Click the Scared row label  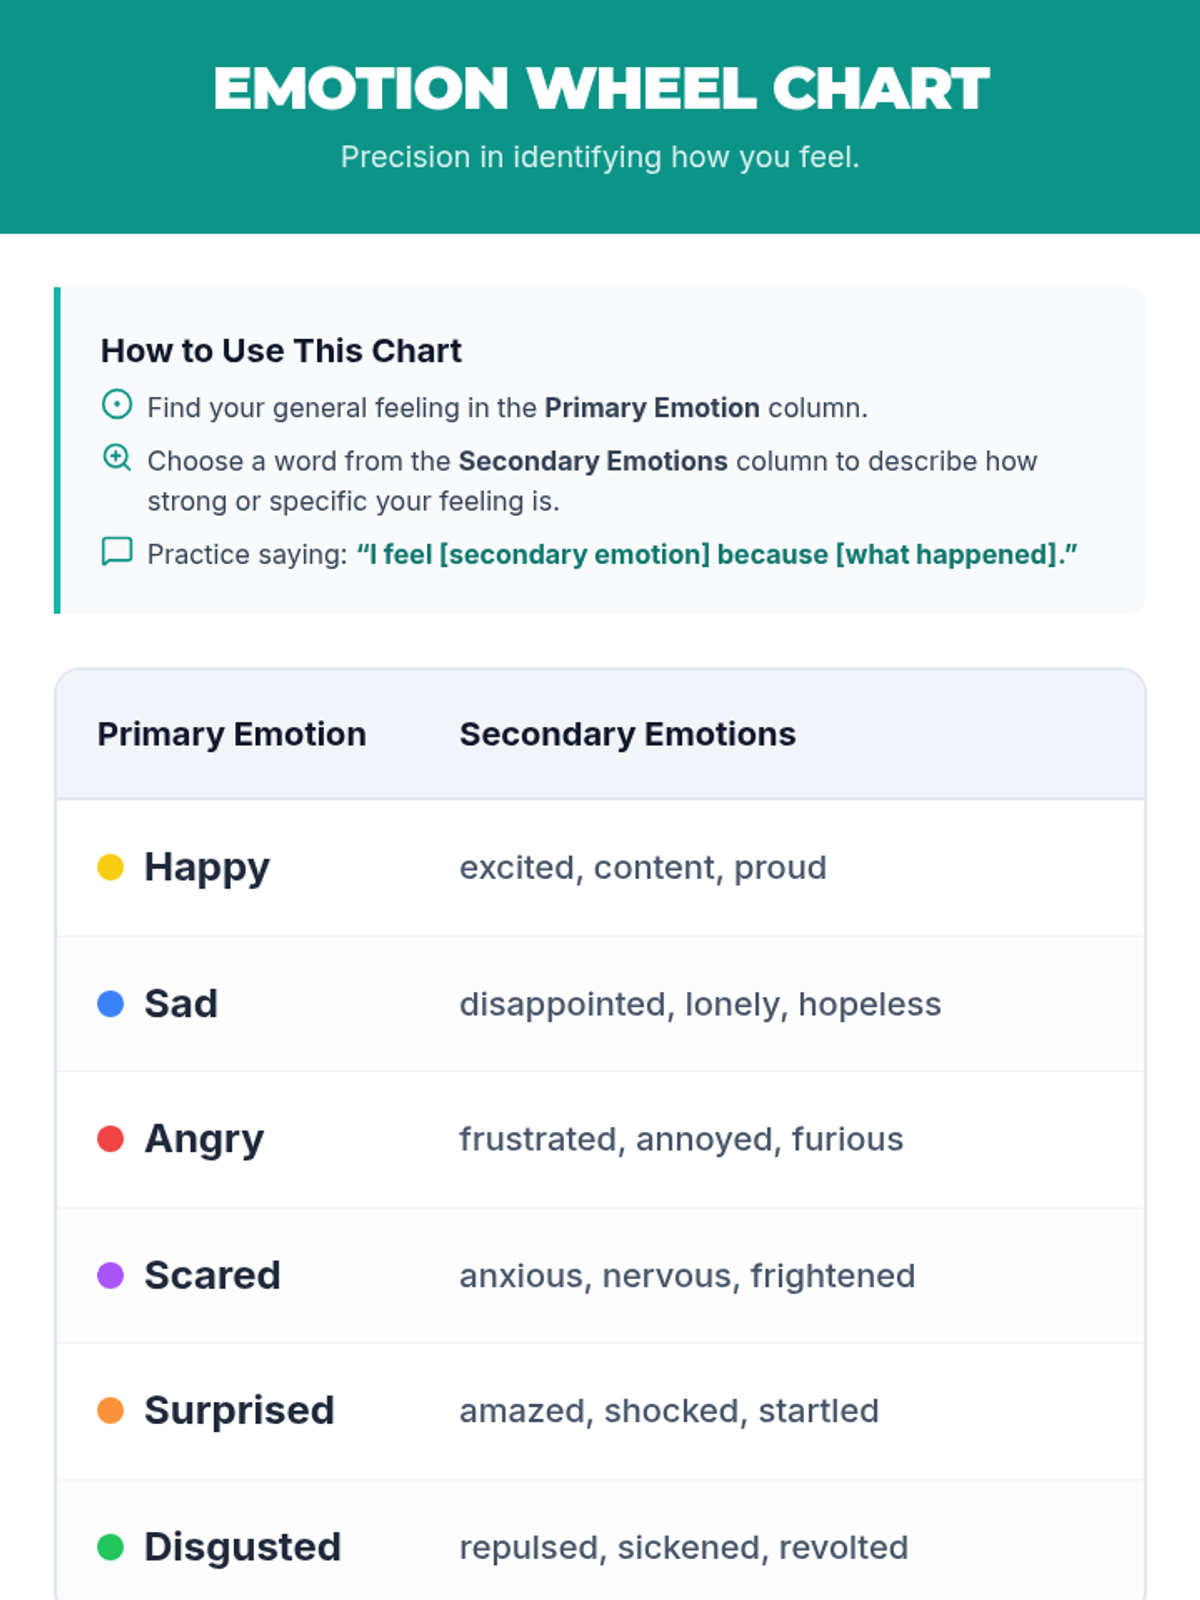click(212, 1275)
